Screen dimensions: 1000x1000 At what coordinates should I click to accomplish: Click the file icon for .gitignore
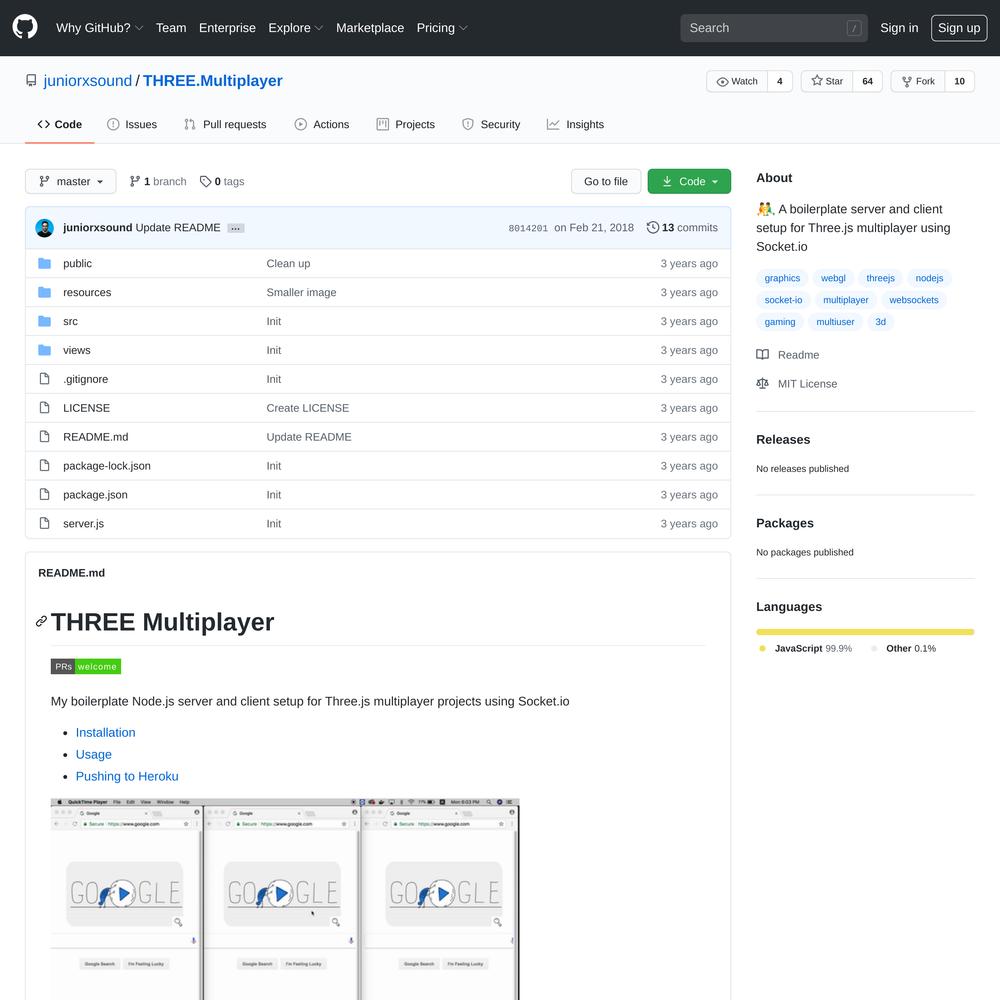click(45, 379)
